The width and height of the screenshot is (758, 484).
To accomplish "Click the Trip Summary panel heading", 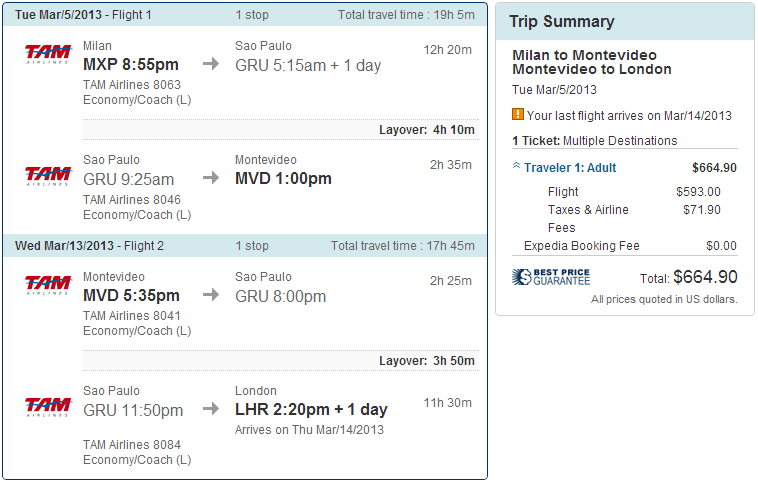I will pyautogui.click(x=562, y=22).
